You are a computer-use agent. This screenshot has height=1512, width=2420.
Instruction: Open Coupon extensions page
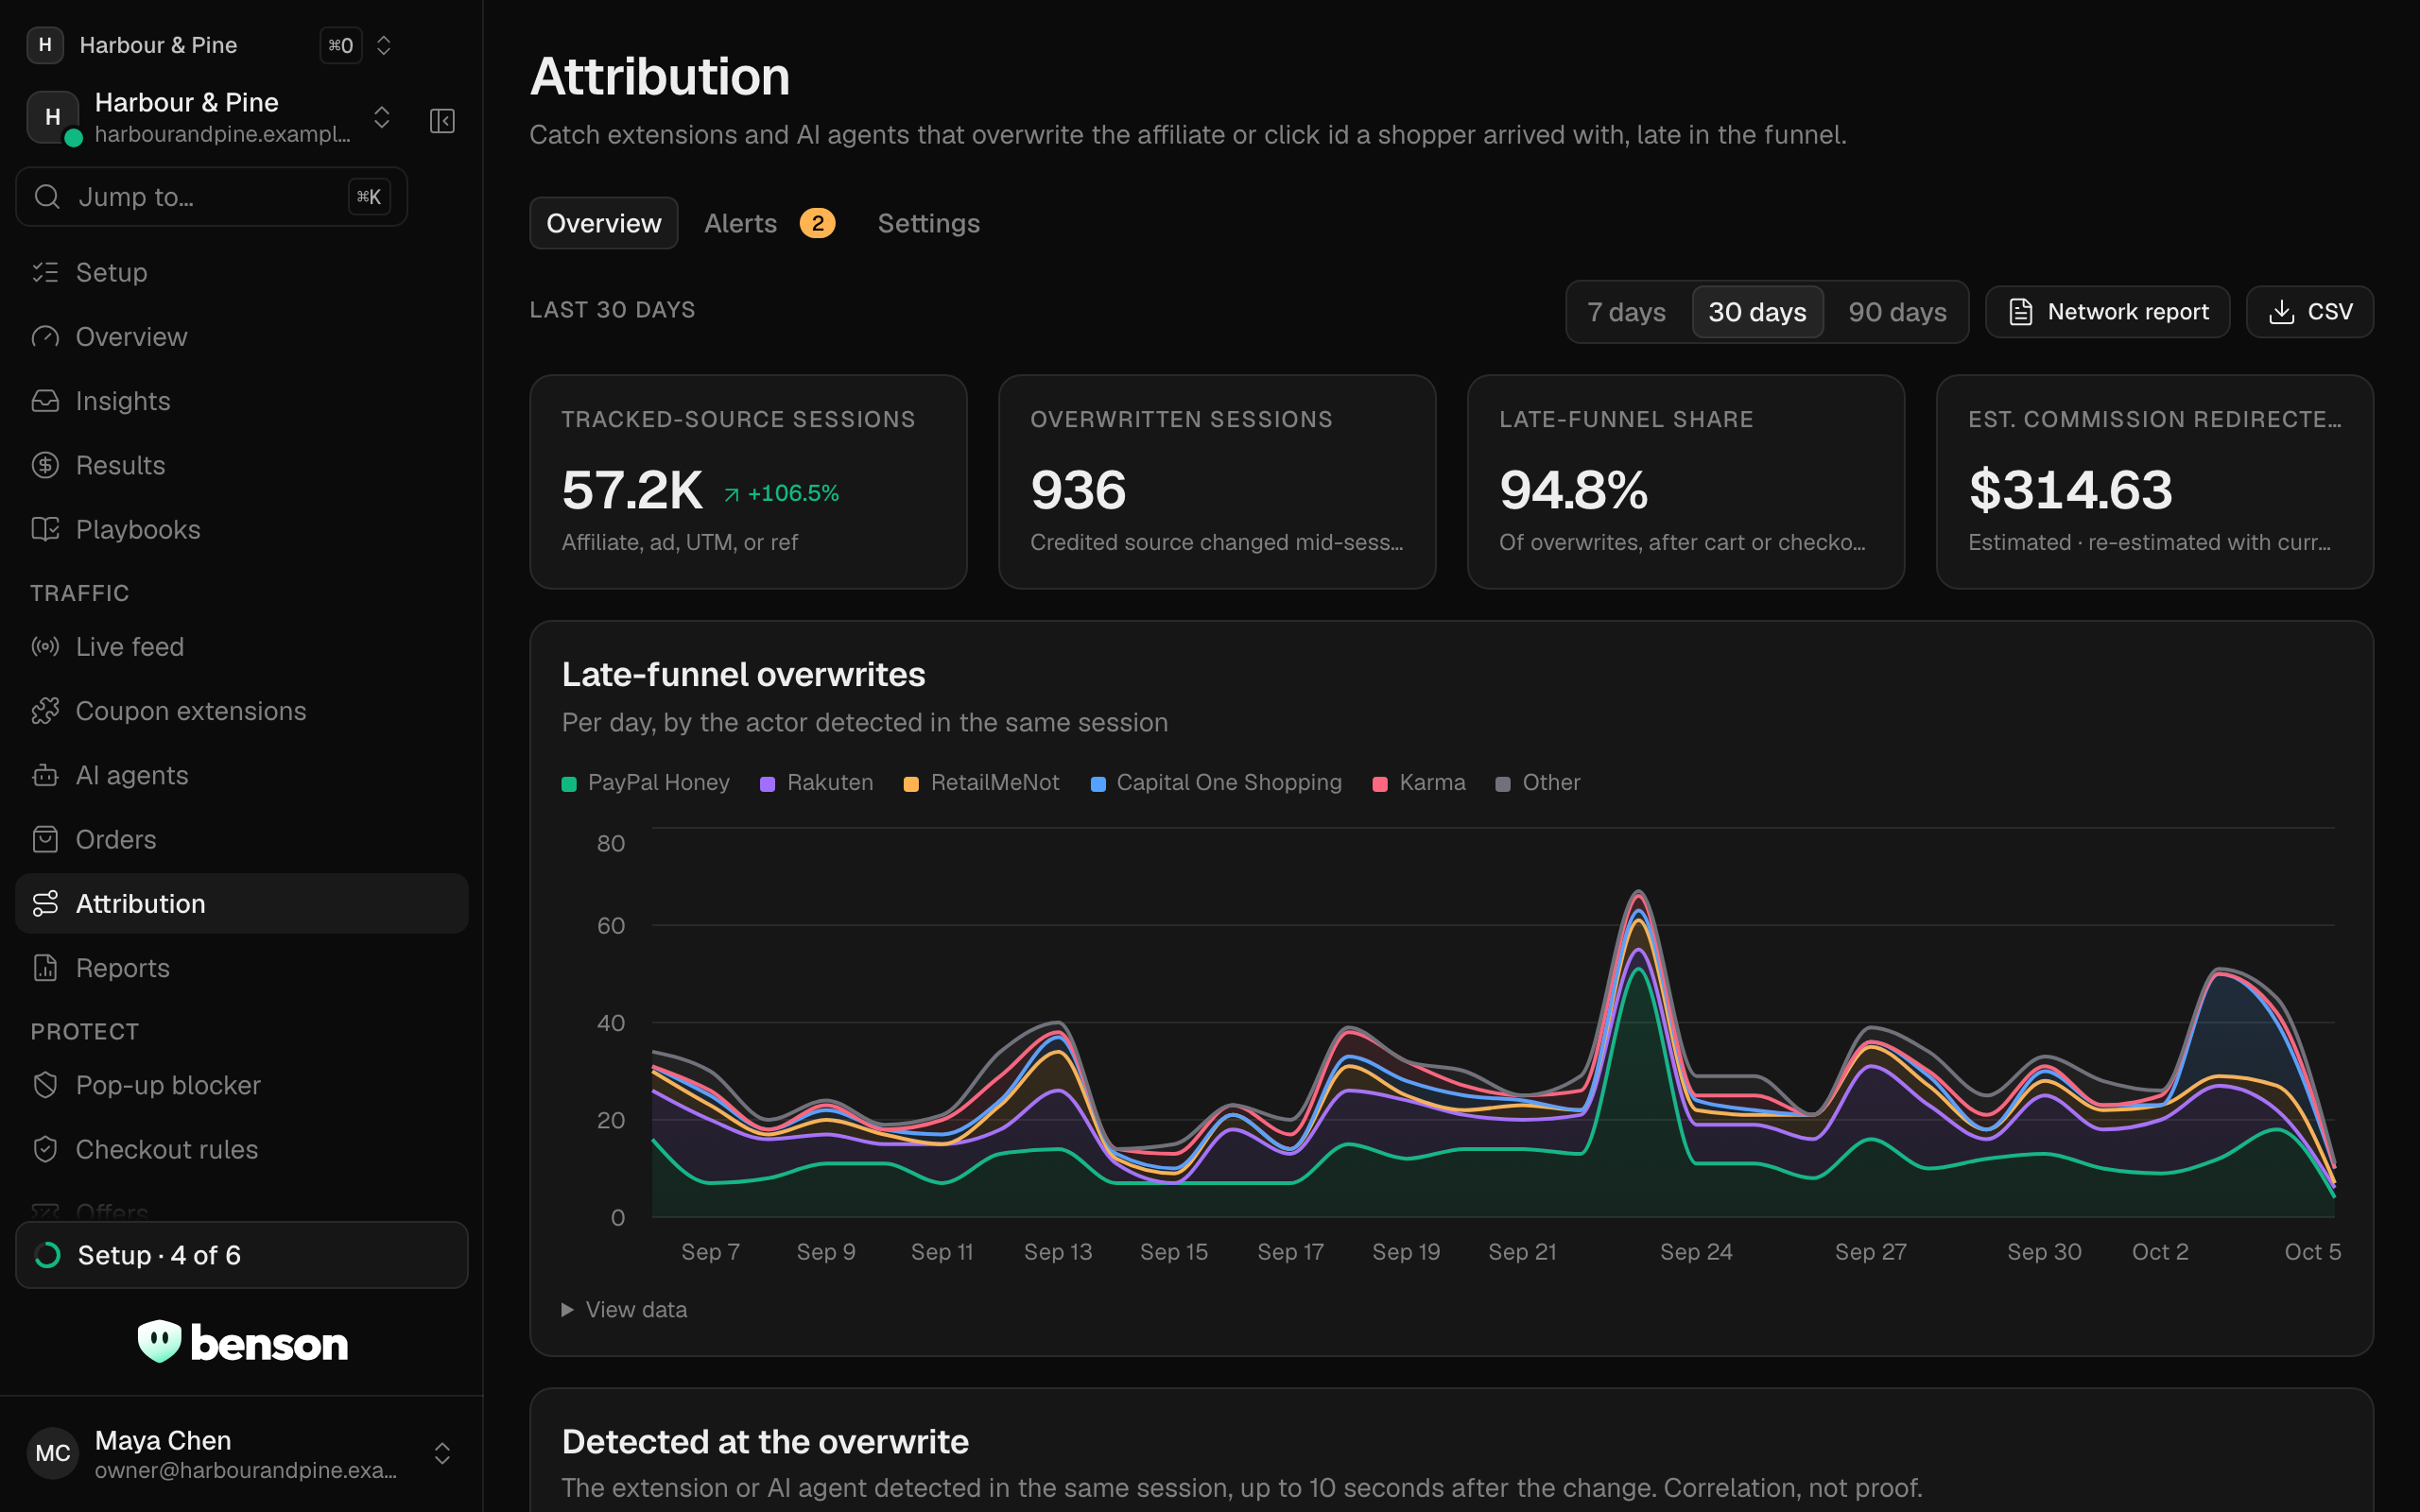coord(242,711)
